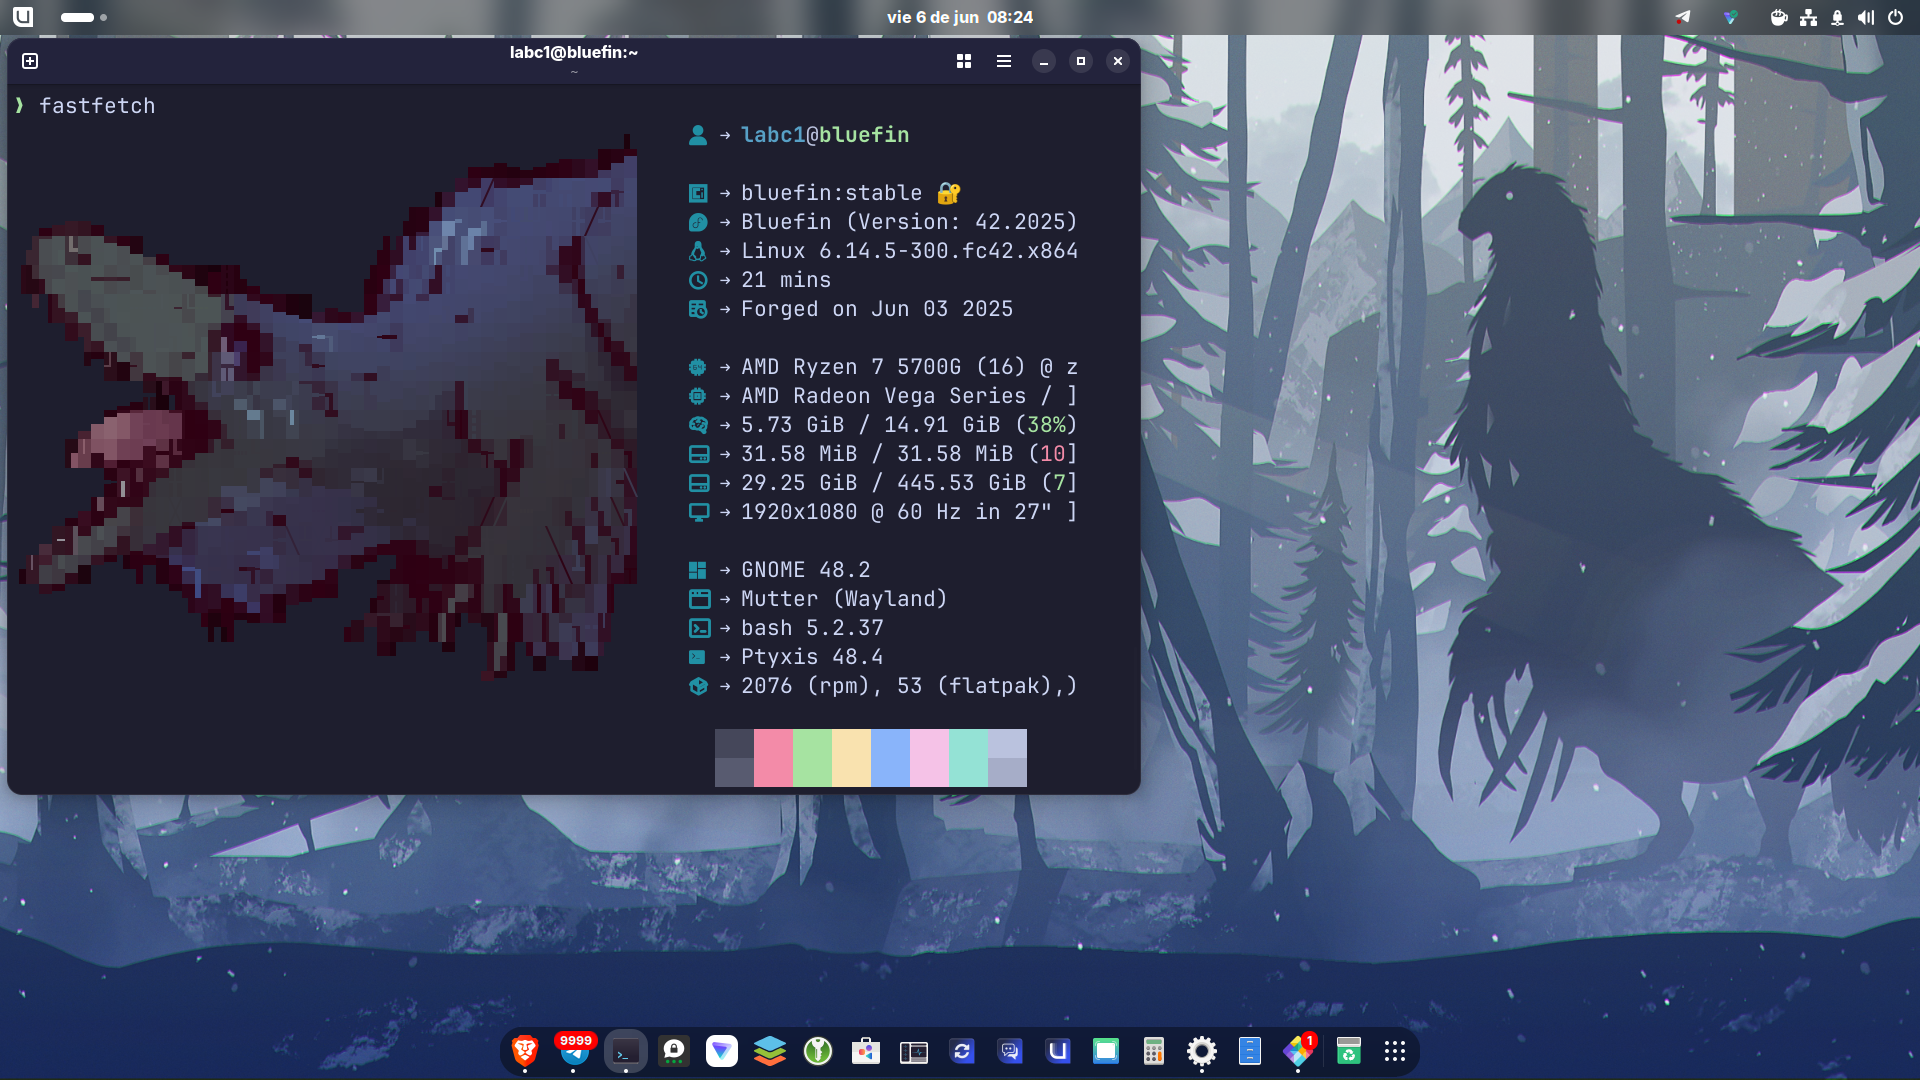The image size is (1920, 1080).
Task: Open the system monitor icon in dock
Action: pyautogui.click(x=914, y=1051)
